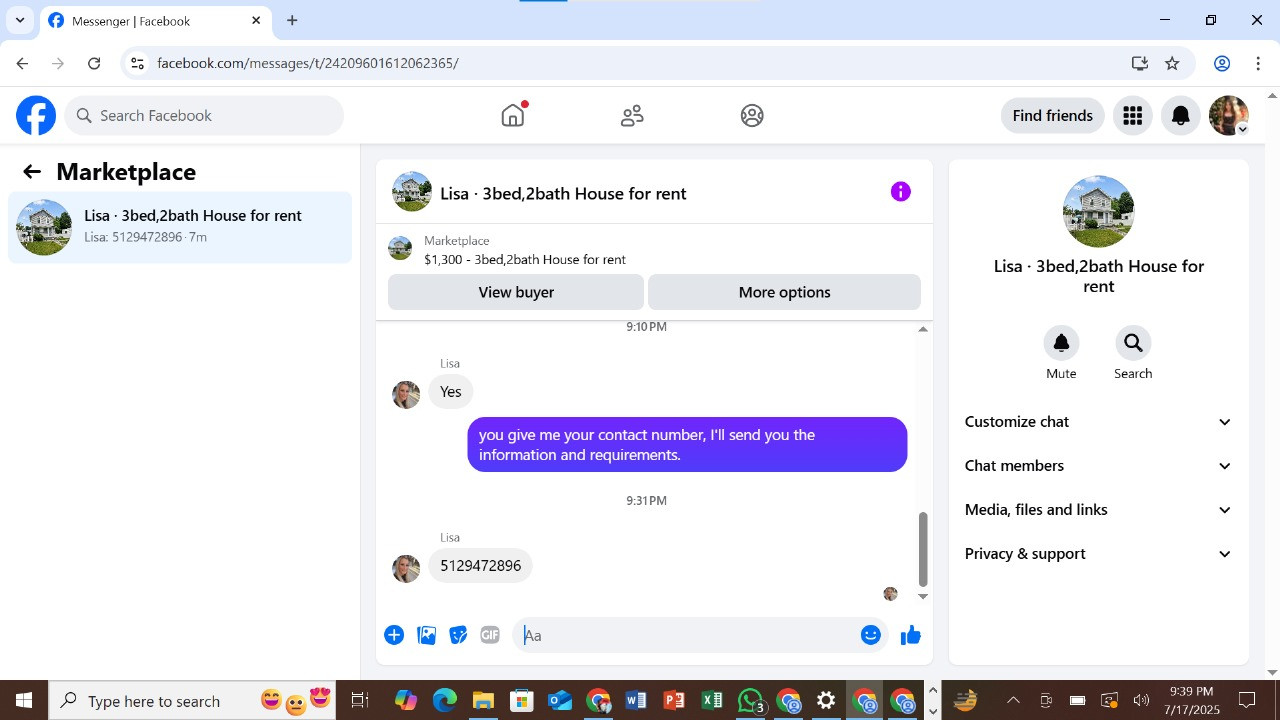Focus the Search Facebook field
Image resolution: width=1280 pixels, height=720 pixels.
pyautogui.click(x=205, y=116)
